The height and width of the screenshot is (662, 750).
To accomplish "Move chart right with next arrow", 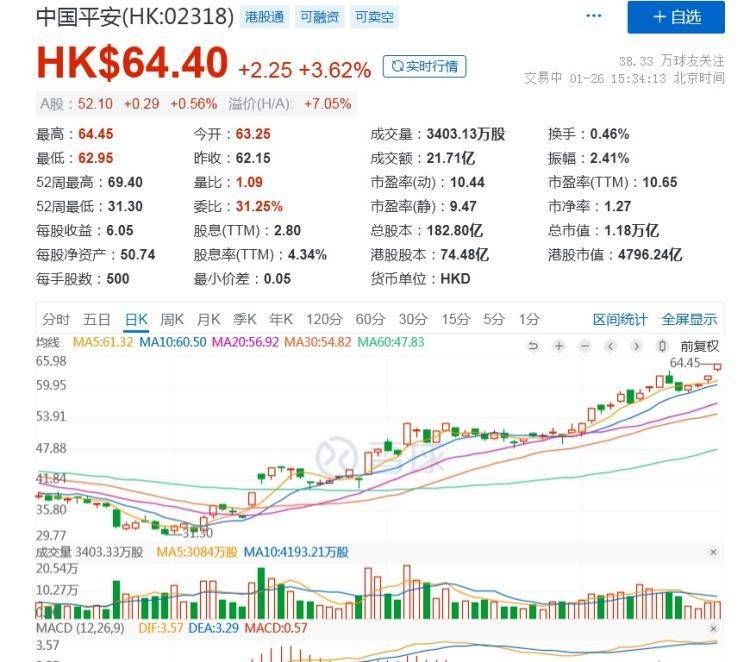I will point(636,346).
